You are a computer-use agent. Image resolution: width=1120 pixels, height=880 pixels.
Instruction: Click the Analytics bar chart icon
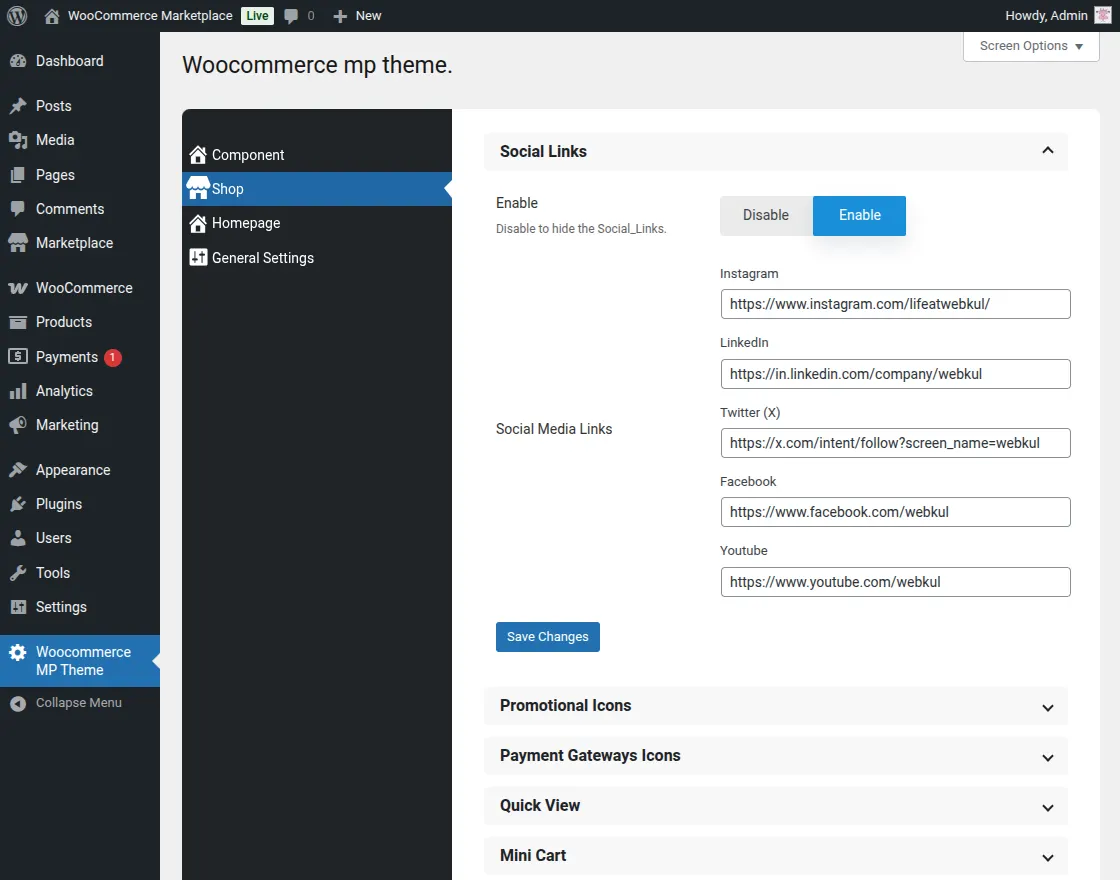tap(18, 391)
